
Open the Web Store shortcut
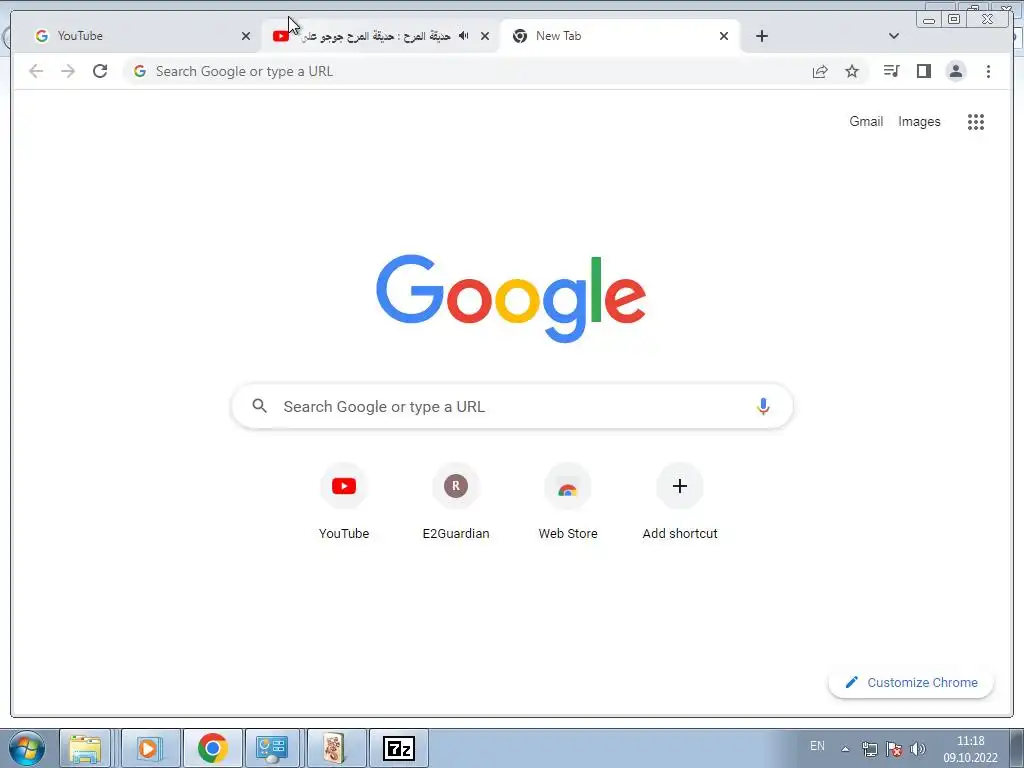tap(568, 503)
